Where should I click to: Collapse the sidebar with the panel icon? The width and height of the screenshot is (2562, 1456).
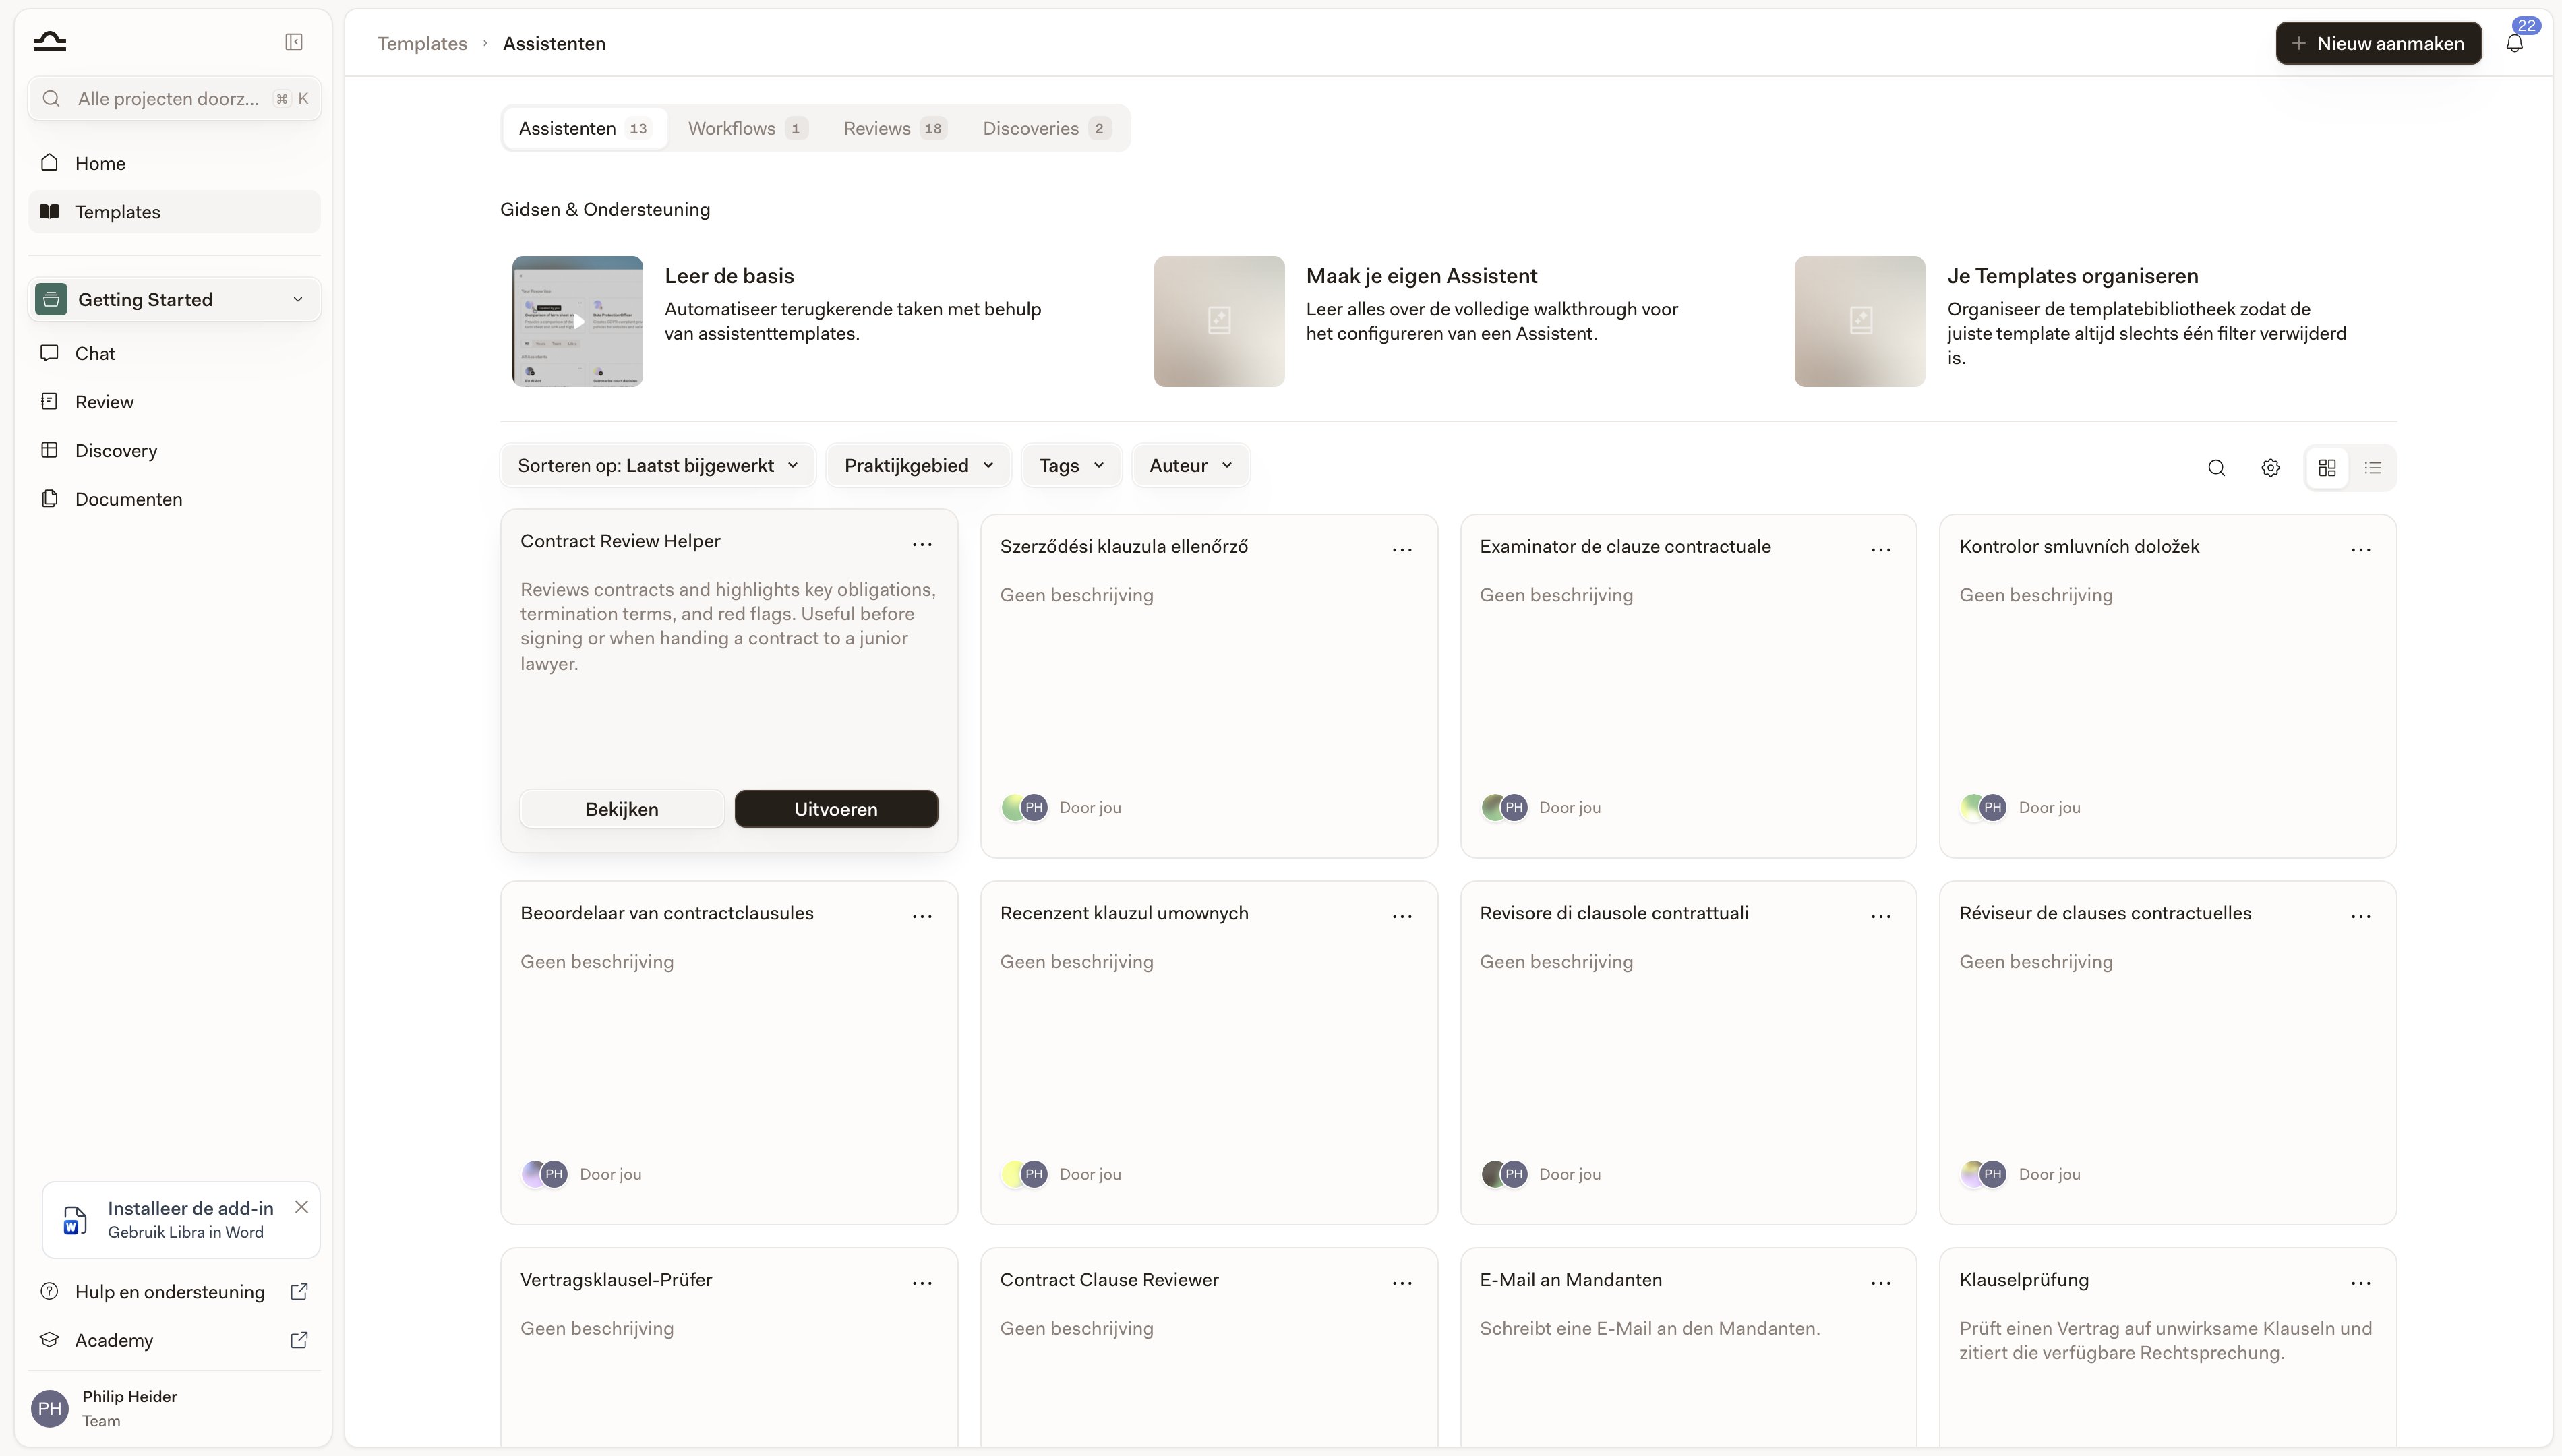coord(294,42)
